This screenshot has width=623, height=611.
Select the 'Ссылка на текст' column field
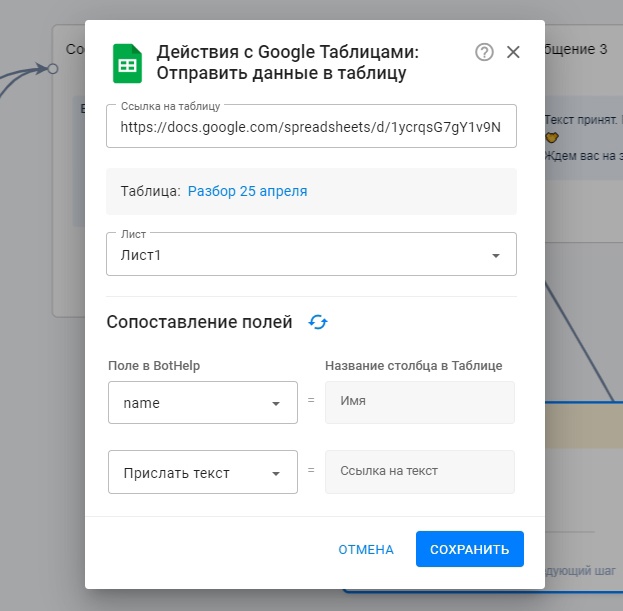pyautogui.click(x=419, y=471)
